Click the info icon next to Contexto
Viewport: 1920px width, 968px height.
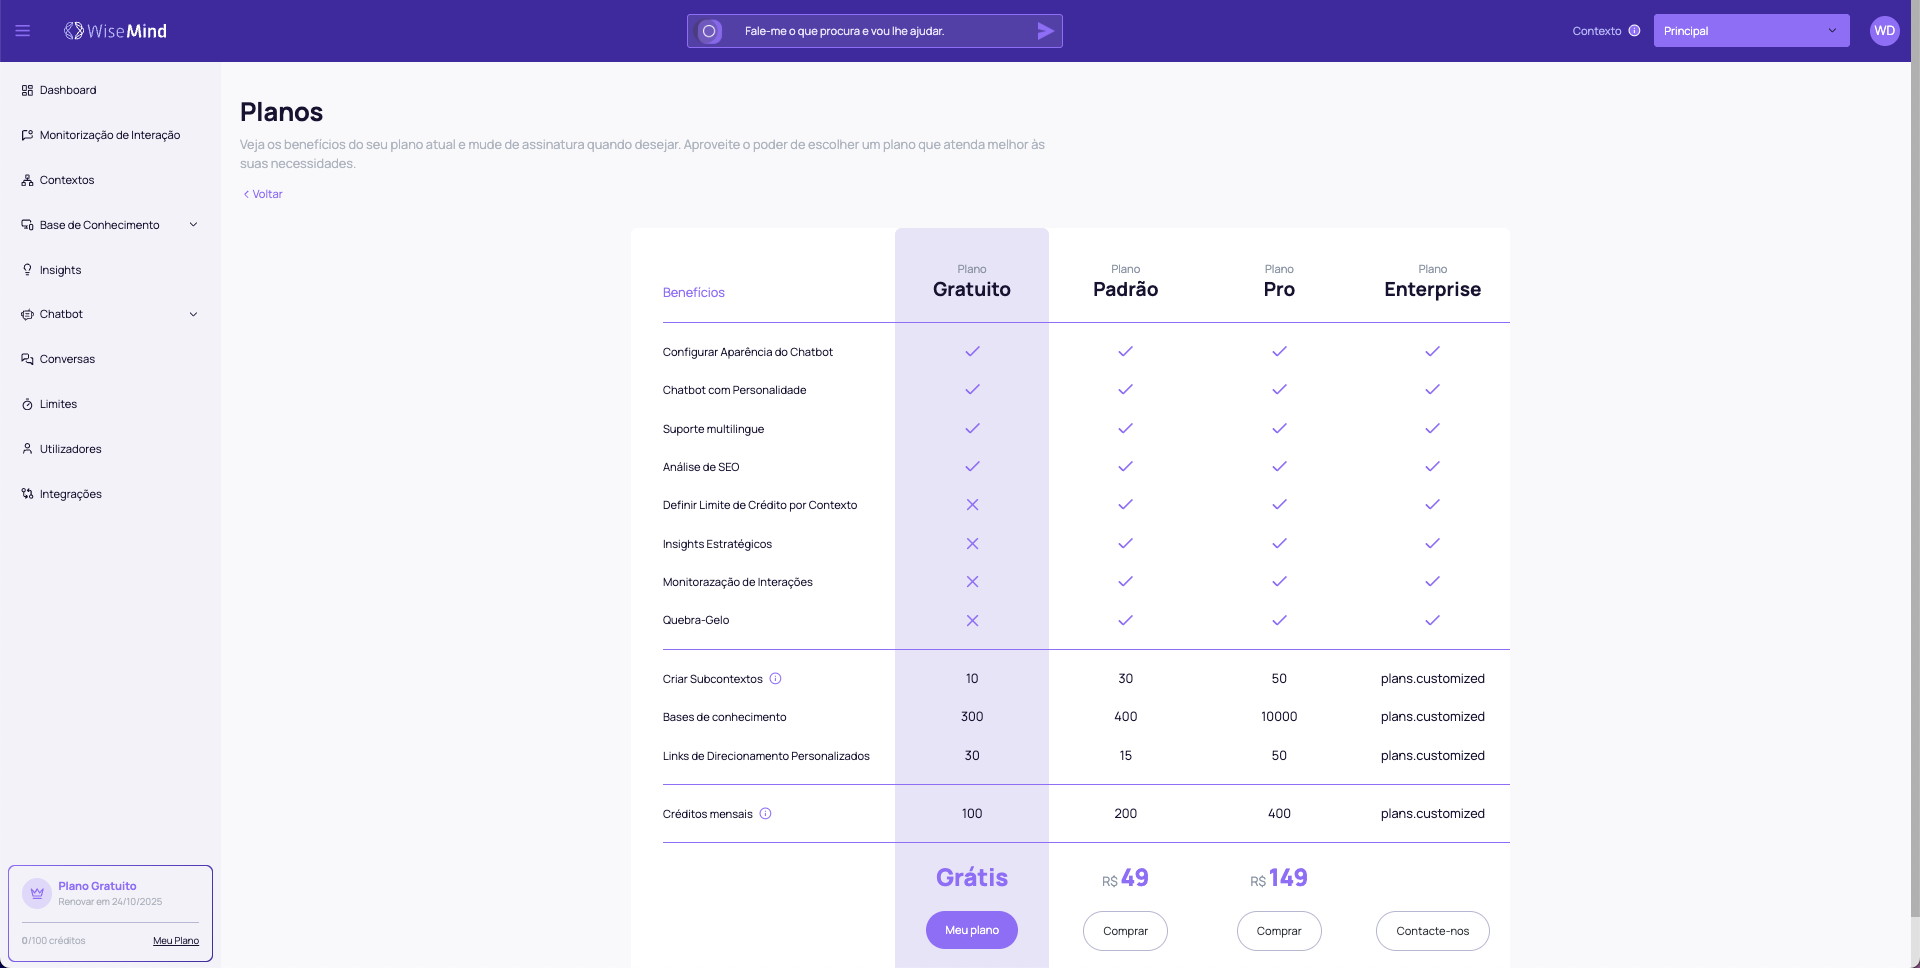(x=1634, y=31)
